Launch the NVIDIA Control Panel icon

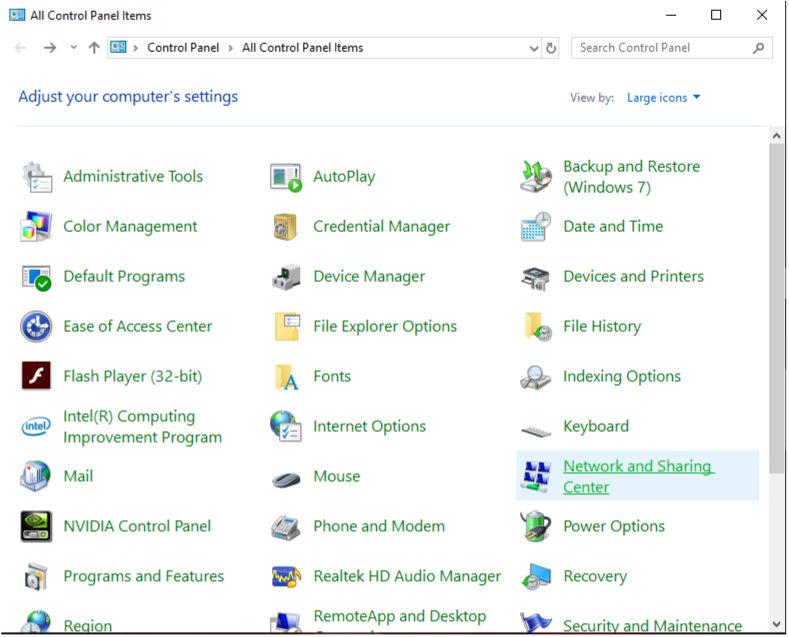pos(36,527)
